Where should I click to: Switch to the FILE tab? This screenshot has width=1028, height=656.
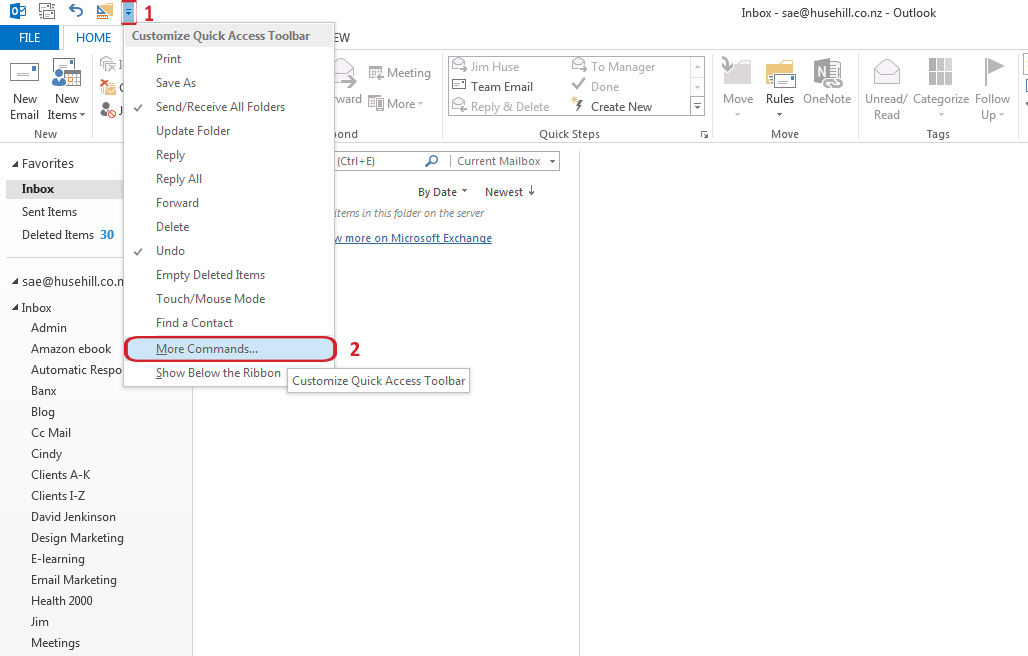coord(30,37)
